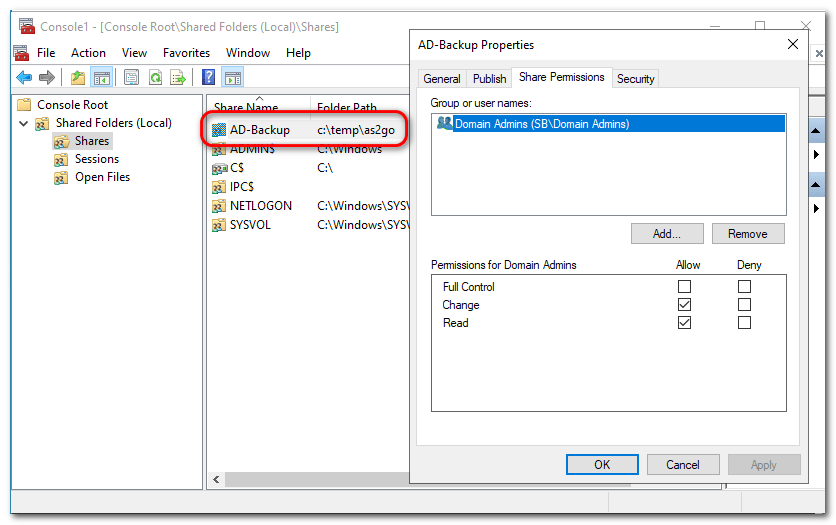This screenshot has height=525, width=836.
Task: Click the Up one level folder icon
Action: [x=78, y=77]
